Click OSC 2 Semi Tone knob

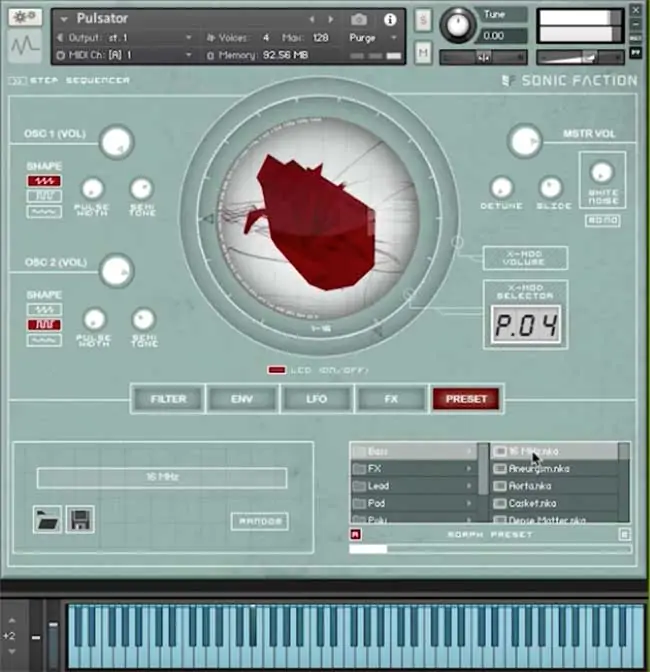click(143, 319)
